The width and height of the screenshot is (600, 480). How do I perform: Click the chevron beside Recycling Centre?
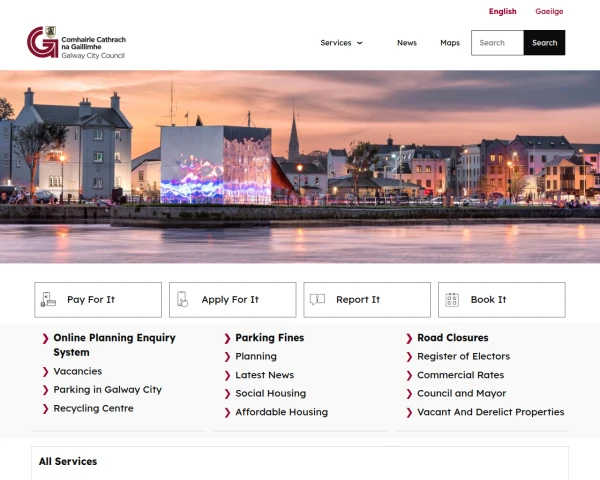45,409
